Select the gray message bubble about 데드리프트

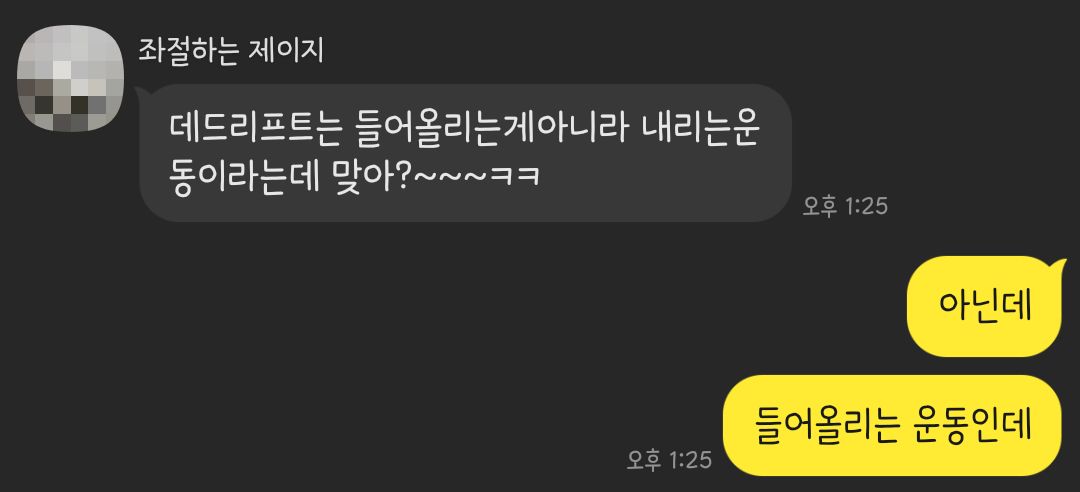point(466,153)
